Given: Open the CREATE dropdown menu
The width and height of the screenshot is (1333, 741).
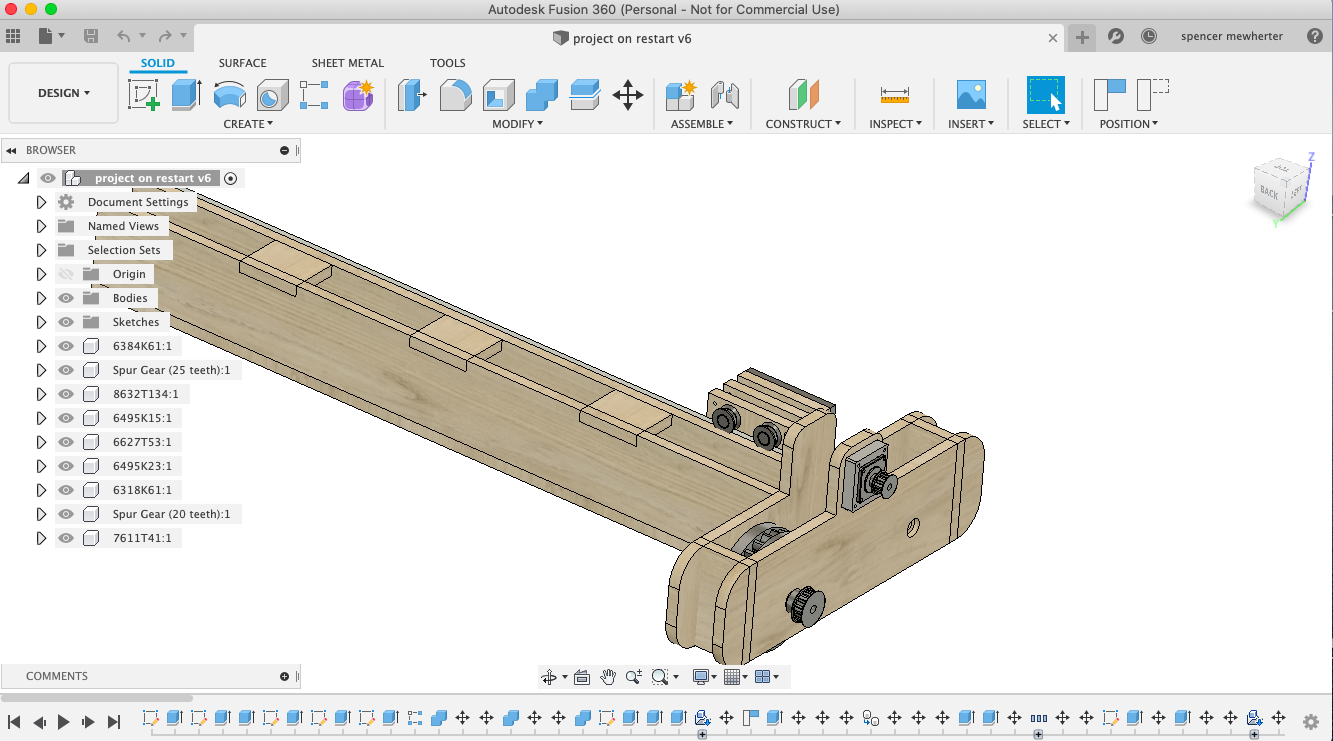Looking at the screenshot, I should pos(248,124).
